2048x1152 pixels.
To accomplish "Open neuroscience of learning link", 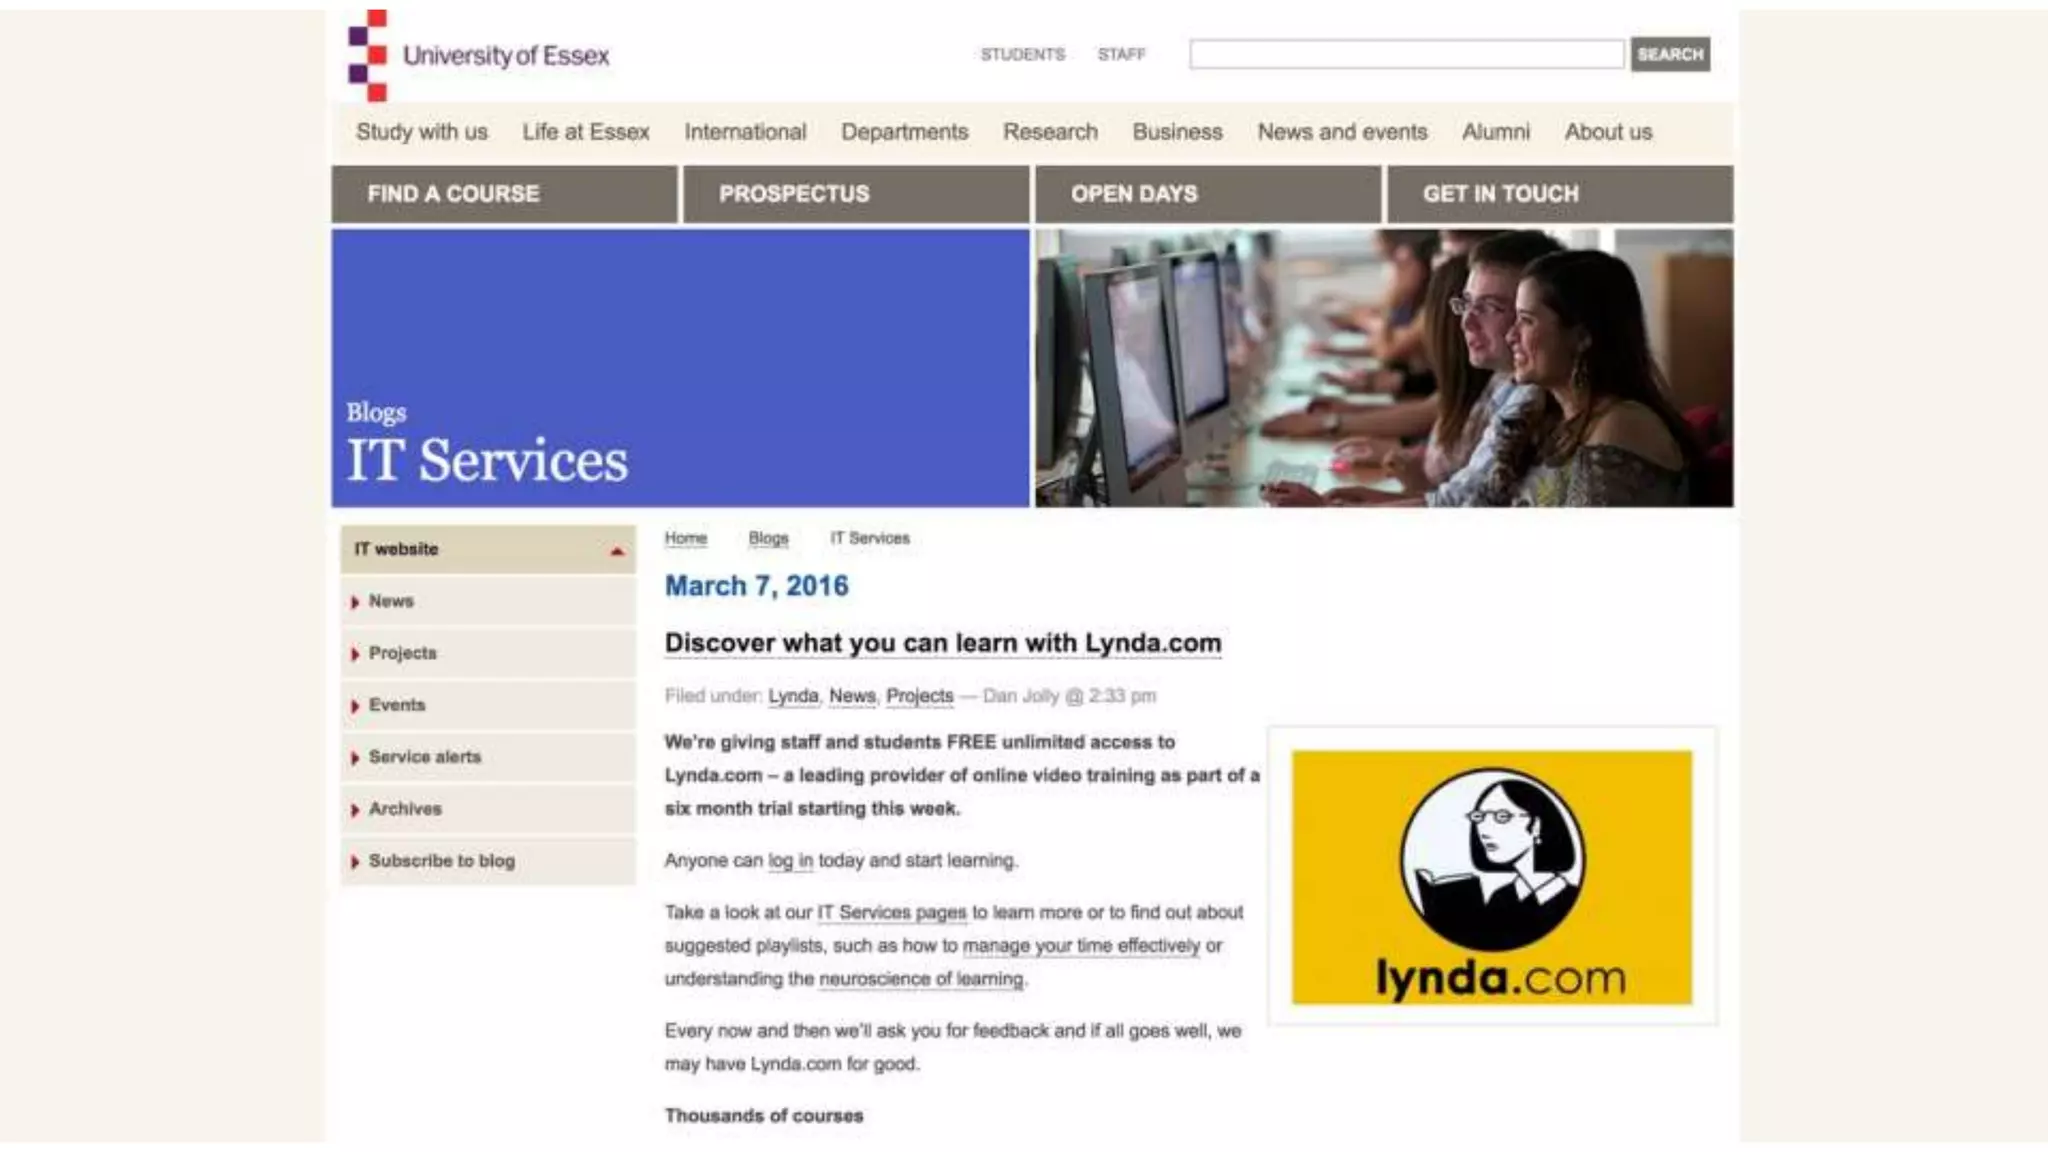I will [x=921, y=979].
